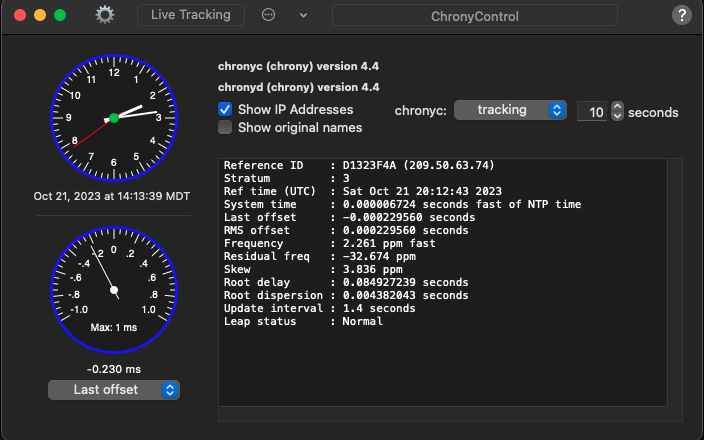Click the Root delay line

tap(346, 282)
